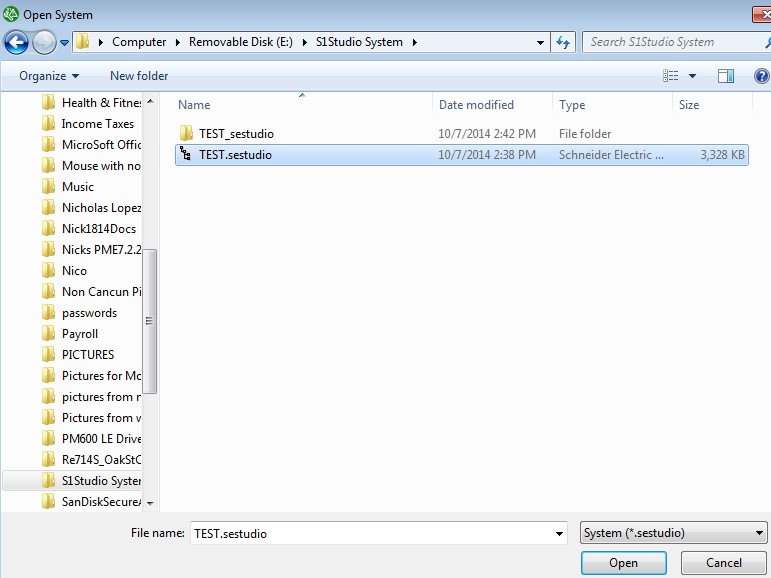Screen dimensions: 771x578
Task: Click the PM600 LE Drive folder icon
Action: point(48,438)
